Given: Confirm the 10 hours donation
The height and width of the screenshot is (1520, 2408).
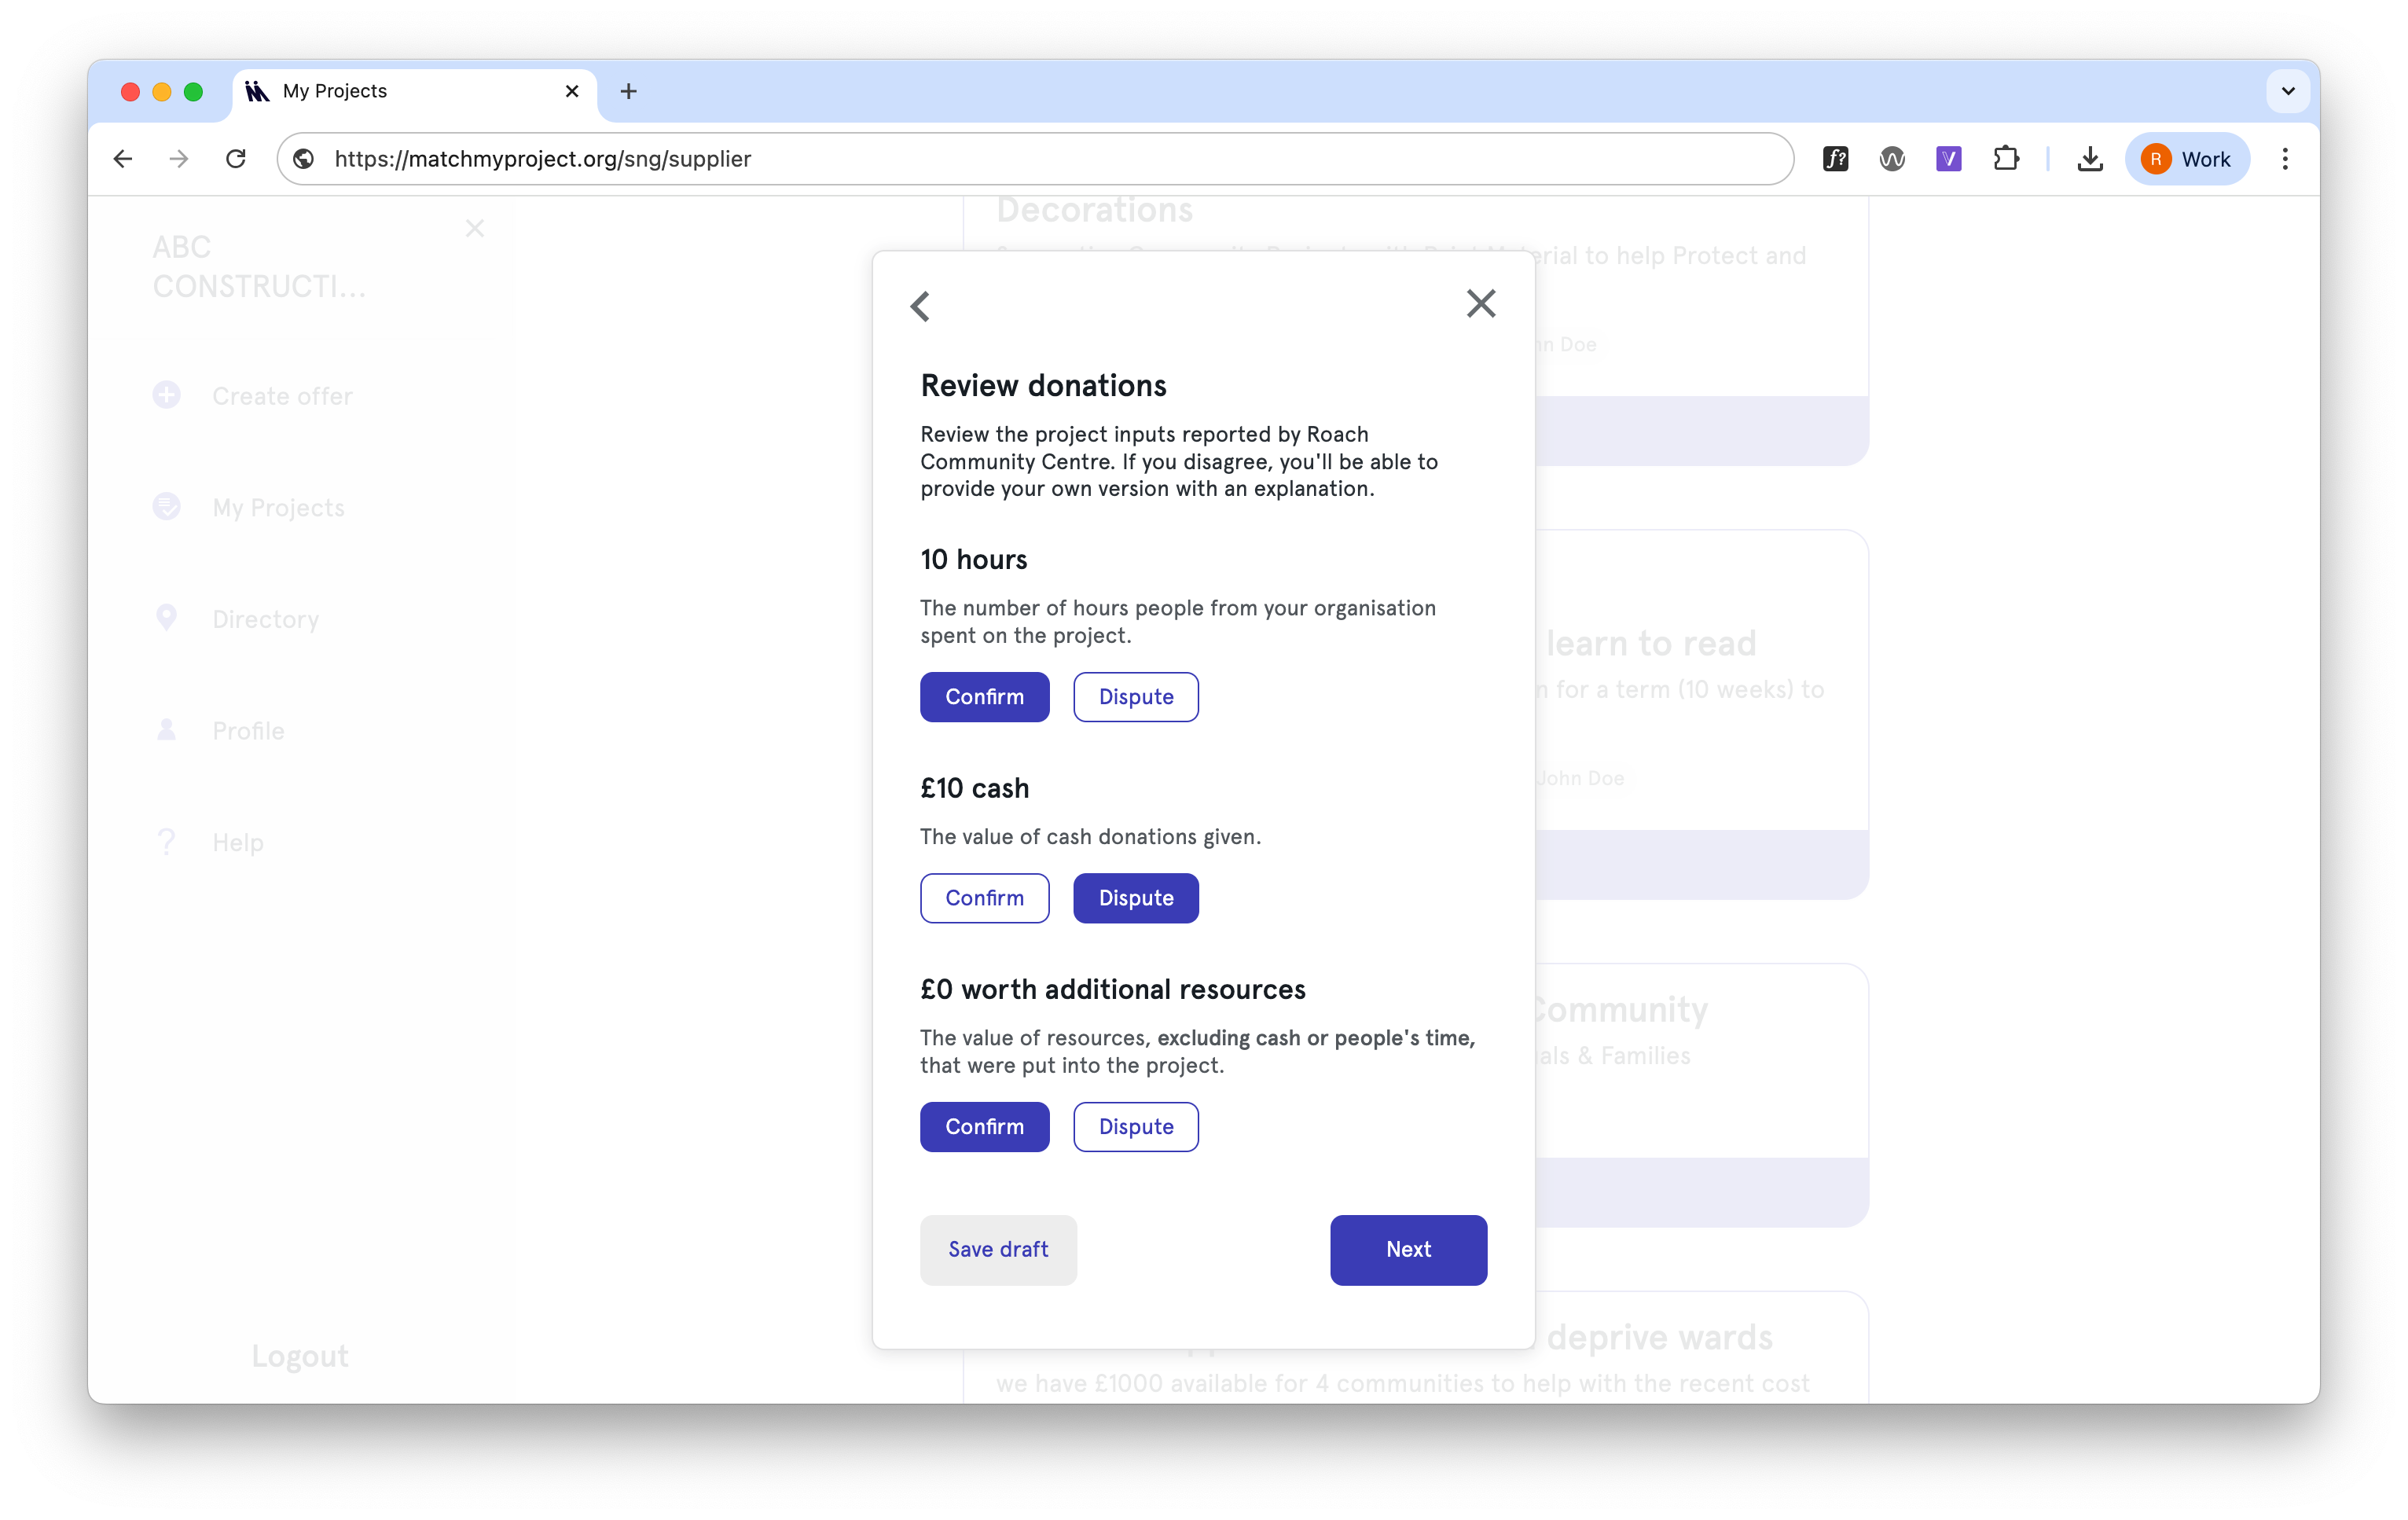Looking at the screenshot, I should click(x=984, y=697).
